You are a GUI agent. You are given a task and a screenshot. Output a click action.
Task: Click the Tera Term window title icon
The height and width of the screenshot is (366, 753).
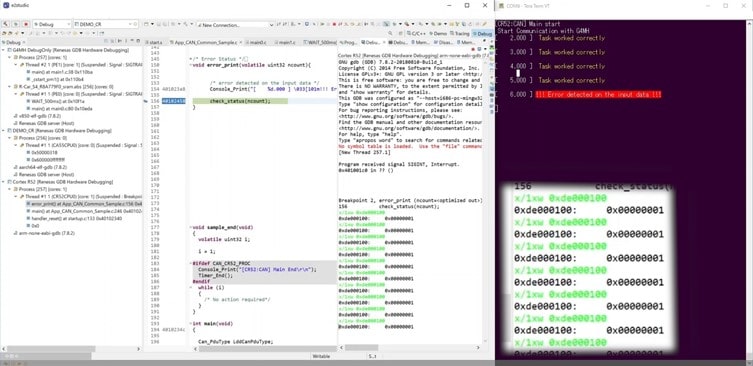pos(501,6)
